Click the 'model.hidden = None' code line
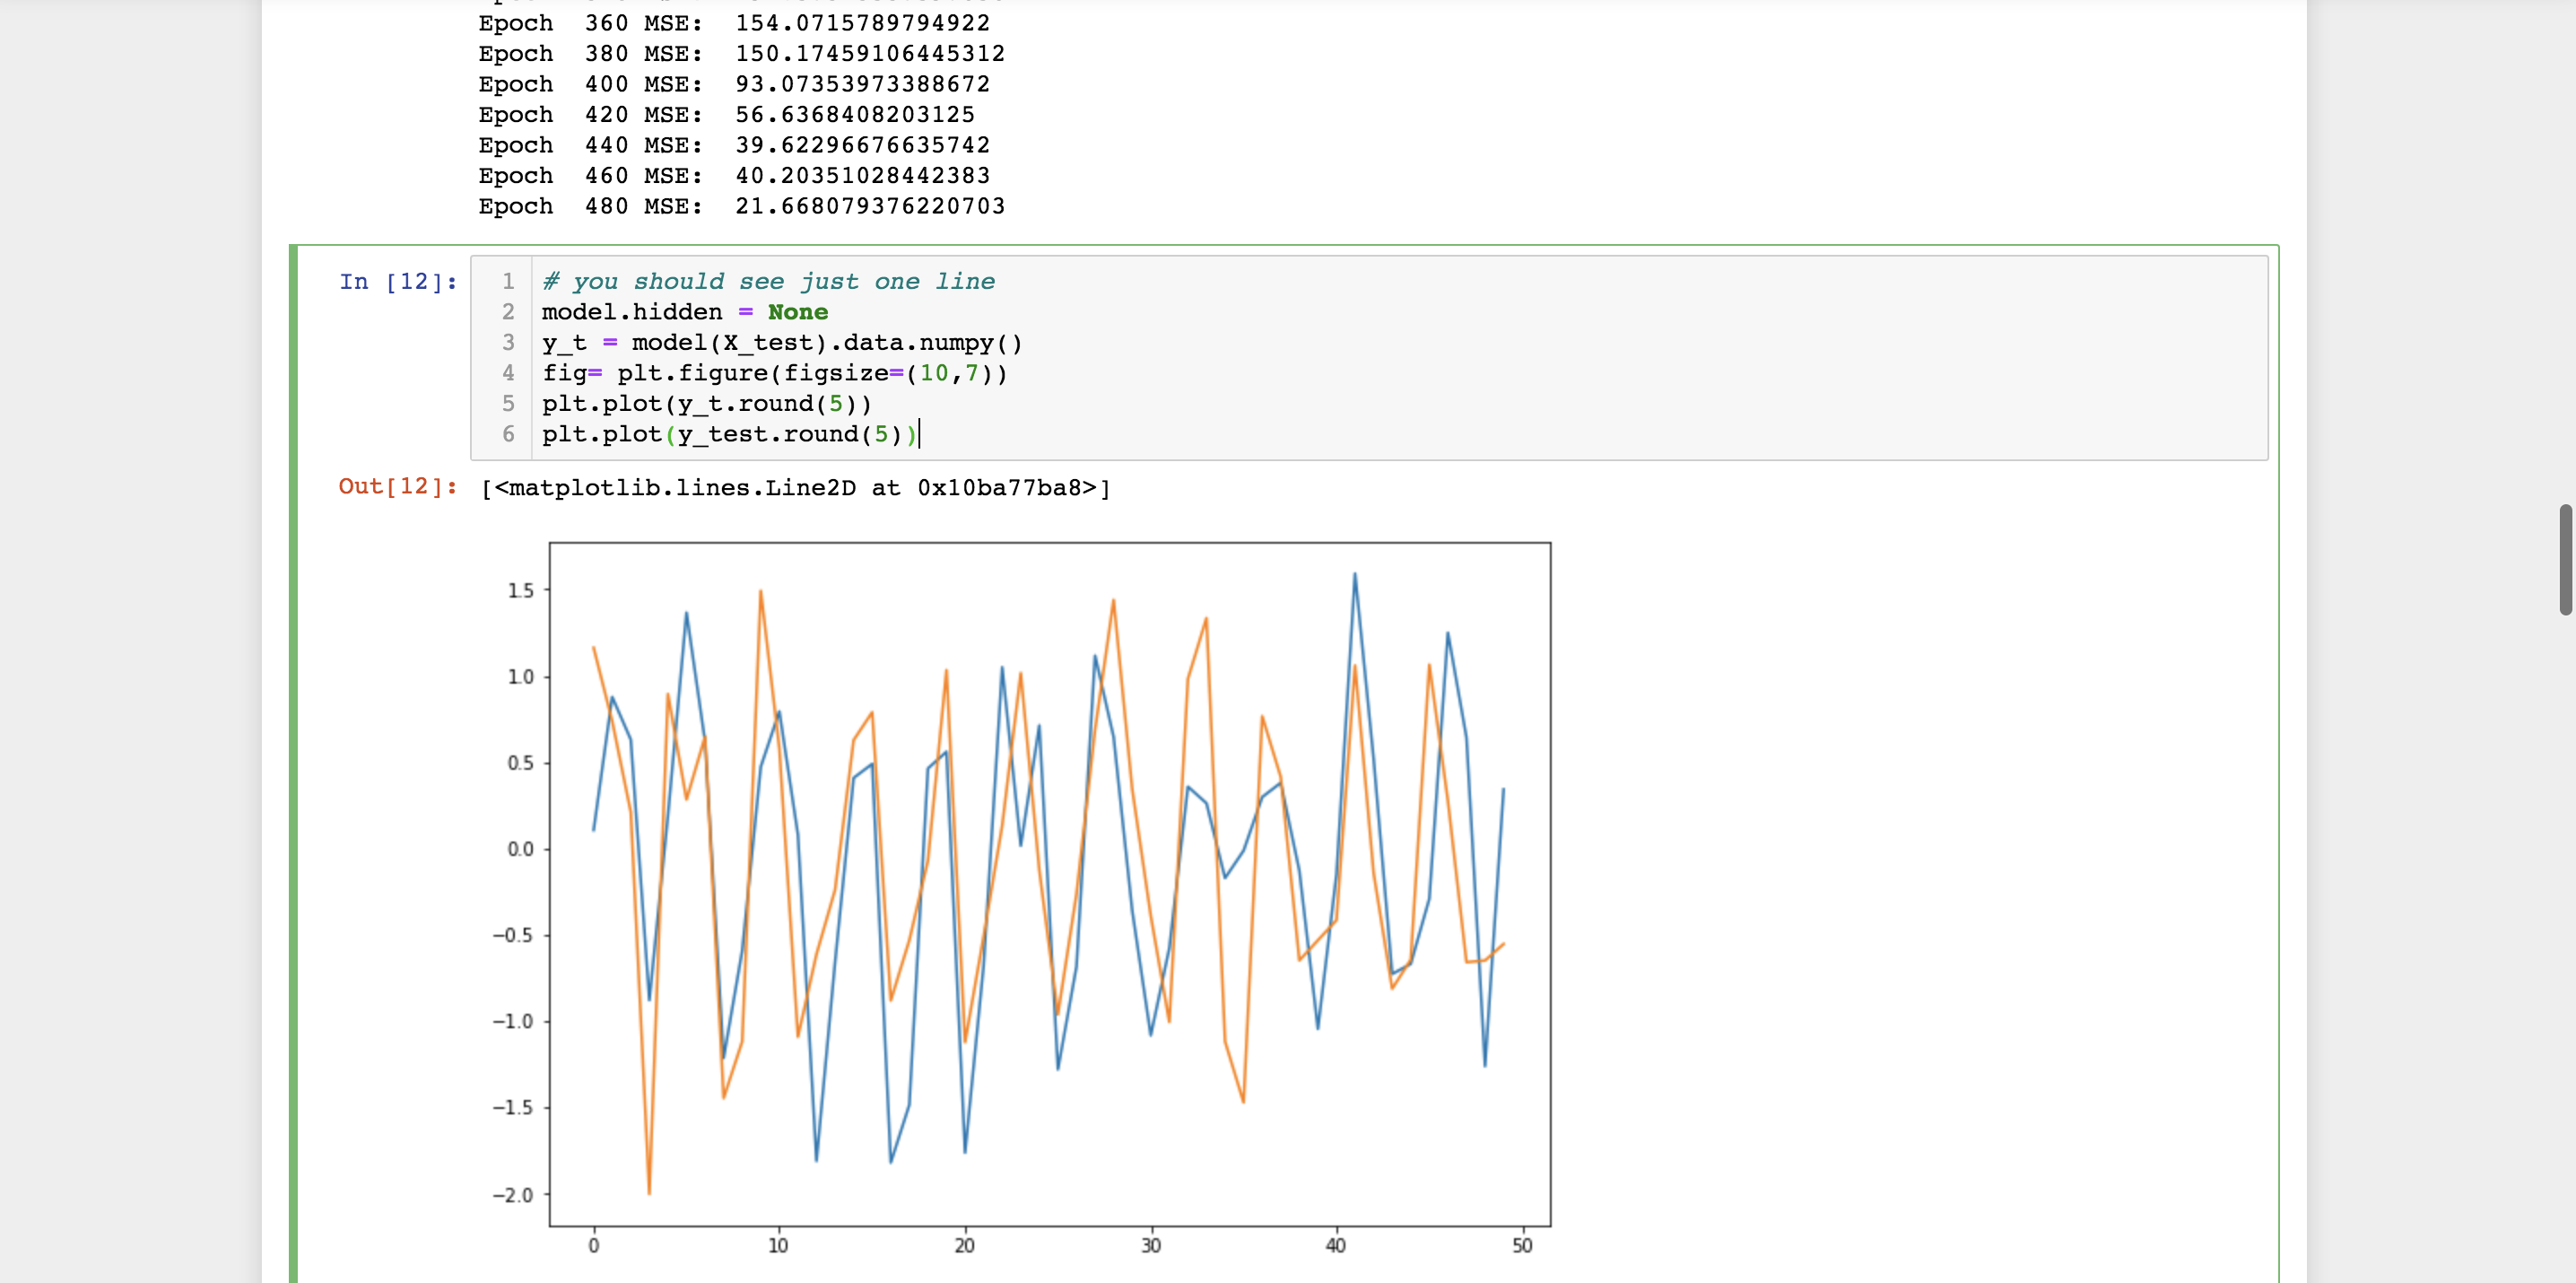Image resolution: width=2576 pixels, height=1283 pixels. point(684,312)
